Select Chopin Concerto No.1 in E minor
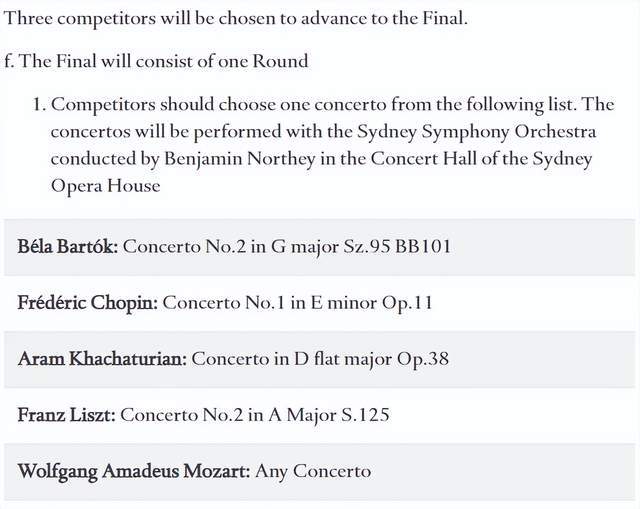The width and height of the screenshot is (640, 509). [x=297, y=302]
